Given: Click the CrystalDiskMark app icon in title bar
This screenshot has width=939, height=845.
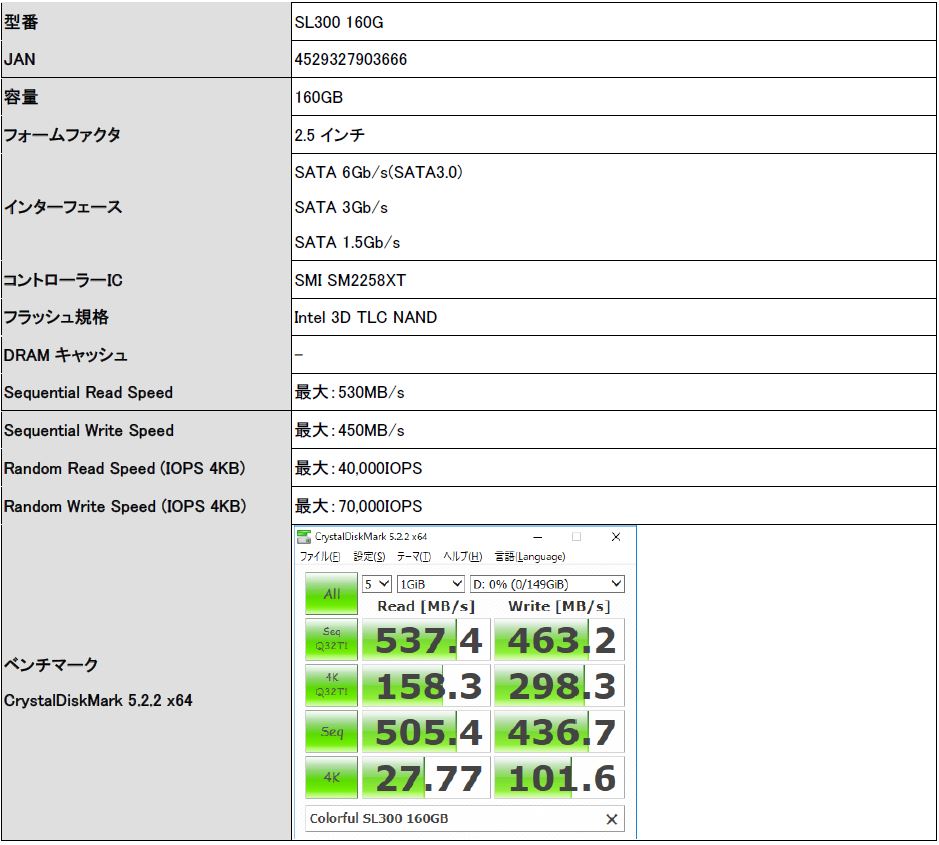Looking at the screenshot, I should [x=305, y=537].
